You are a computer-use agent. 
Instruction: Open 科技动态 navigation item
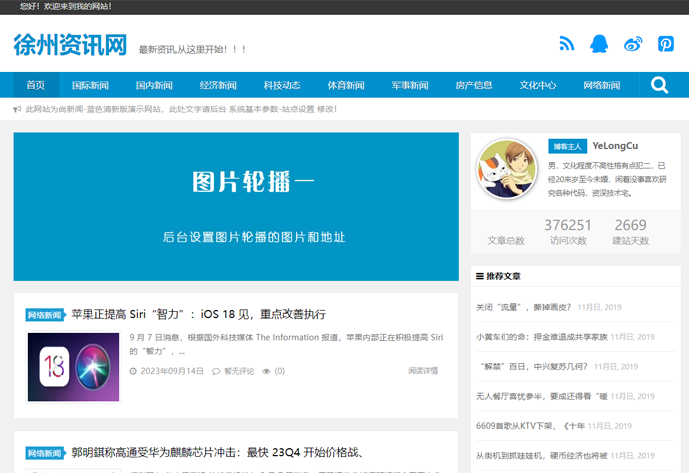[x=282, y=85]
